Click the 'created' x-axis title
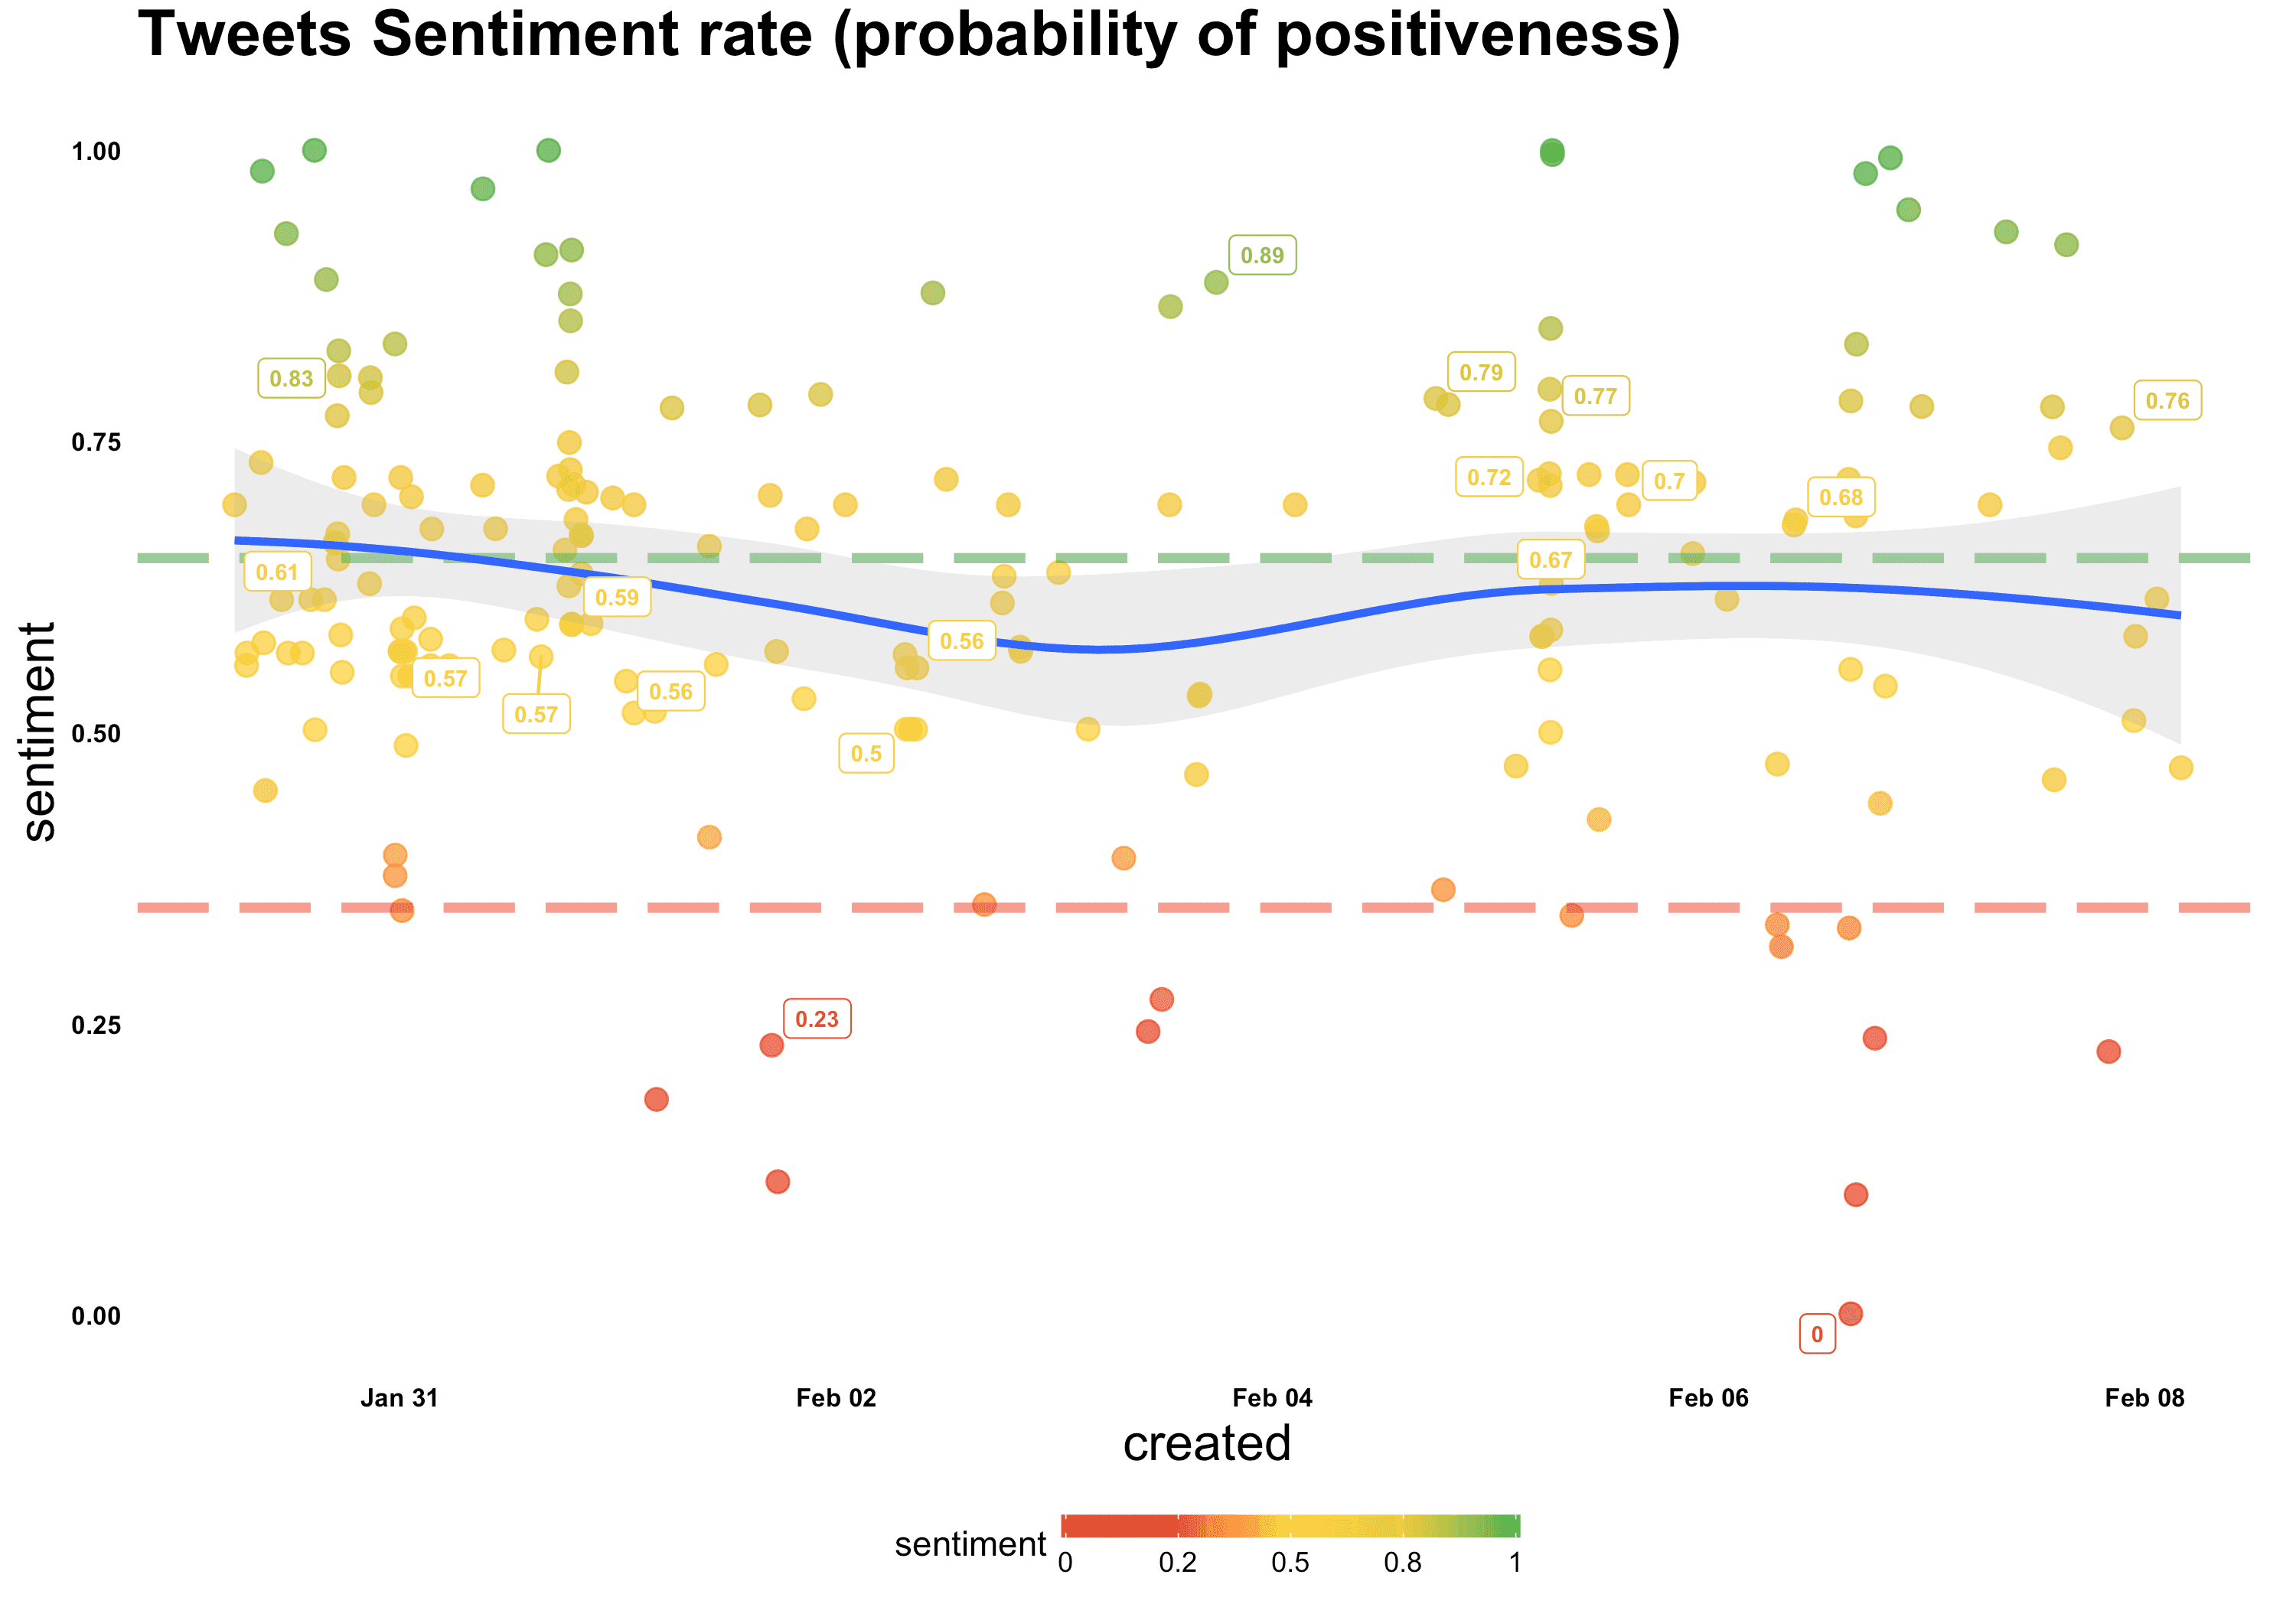The image size is (2296, 1607). [1207, 1443]
